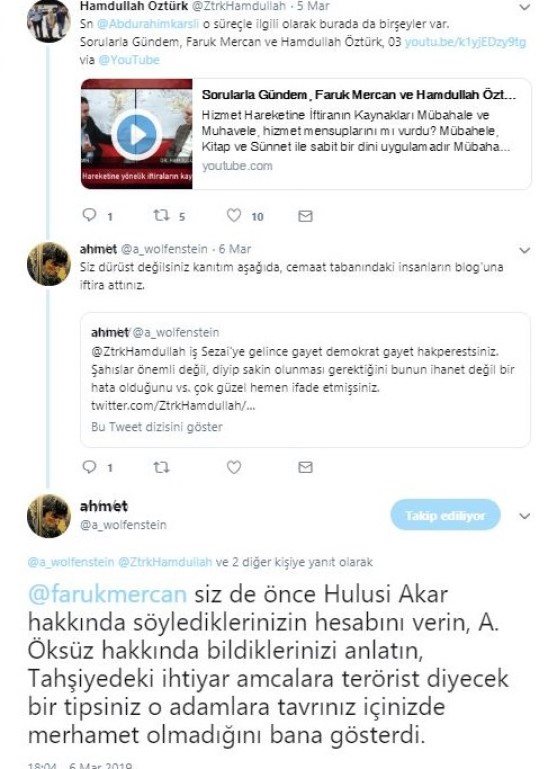Image resolution: width=557 pixels, height=769 pixels.
Task: Reply to Hamdullah Öztürk's tweet
Action: click(x=89, y=215)
